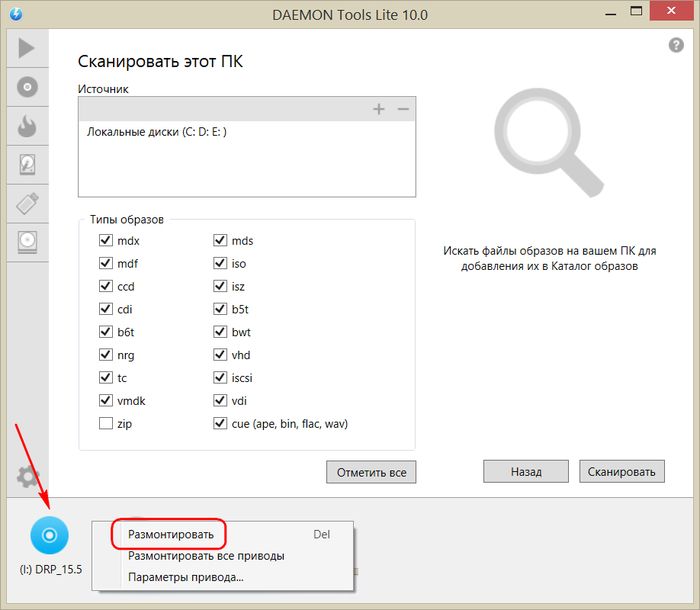Uncheck the vmdk image type
Screen dimensions: 700x610
click(105, 400)
